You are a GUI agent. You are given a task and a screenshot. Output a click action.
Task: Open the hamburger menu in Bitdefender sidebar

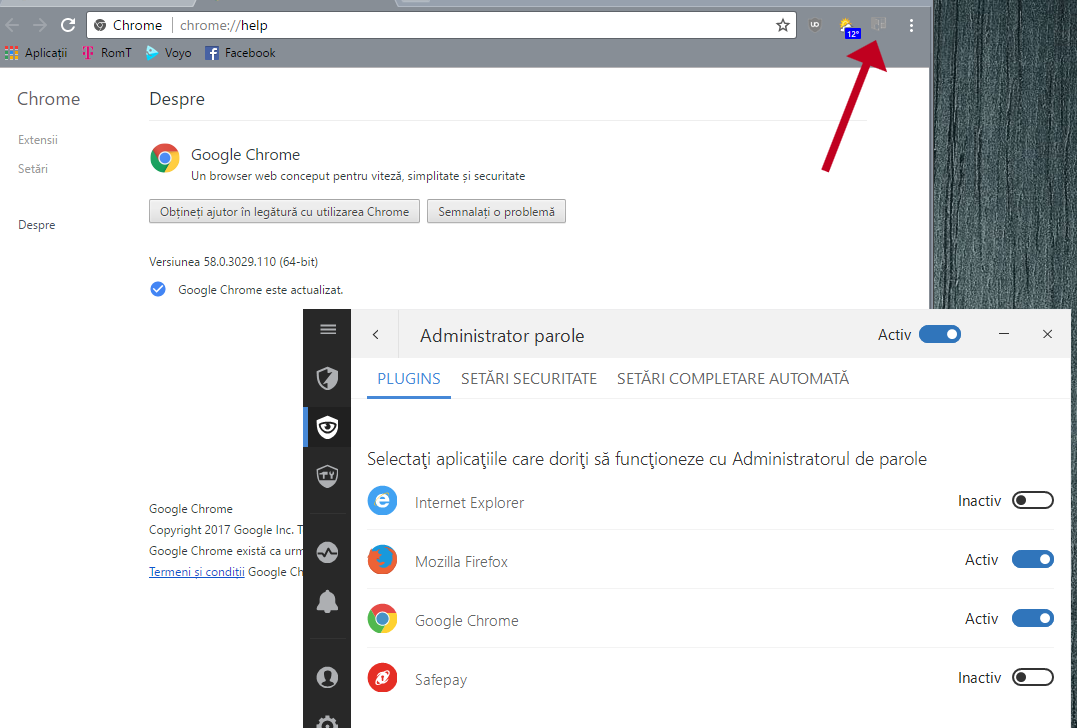[x=328, y=330]
